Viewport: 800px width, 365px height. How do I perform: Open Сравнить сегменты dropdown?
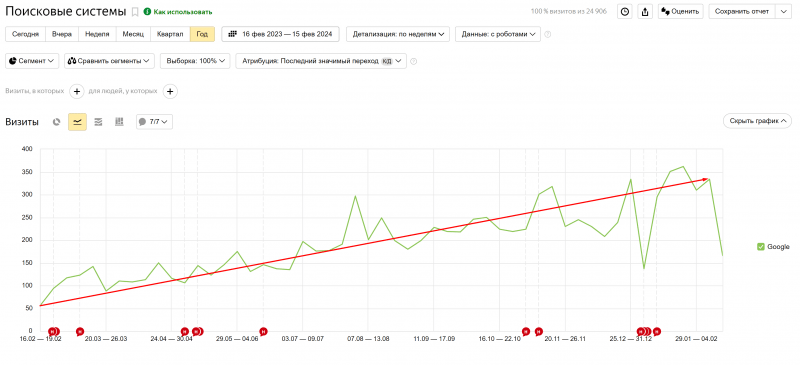(x=109, y=61)
